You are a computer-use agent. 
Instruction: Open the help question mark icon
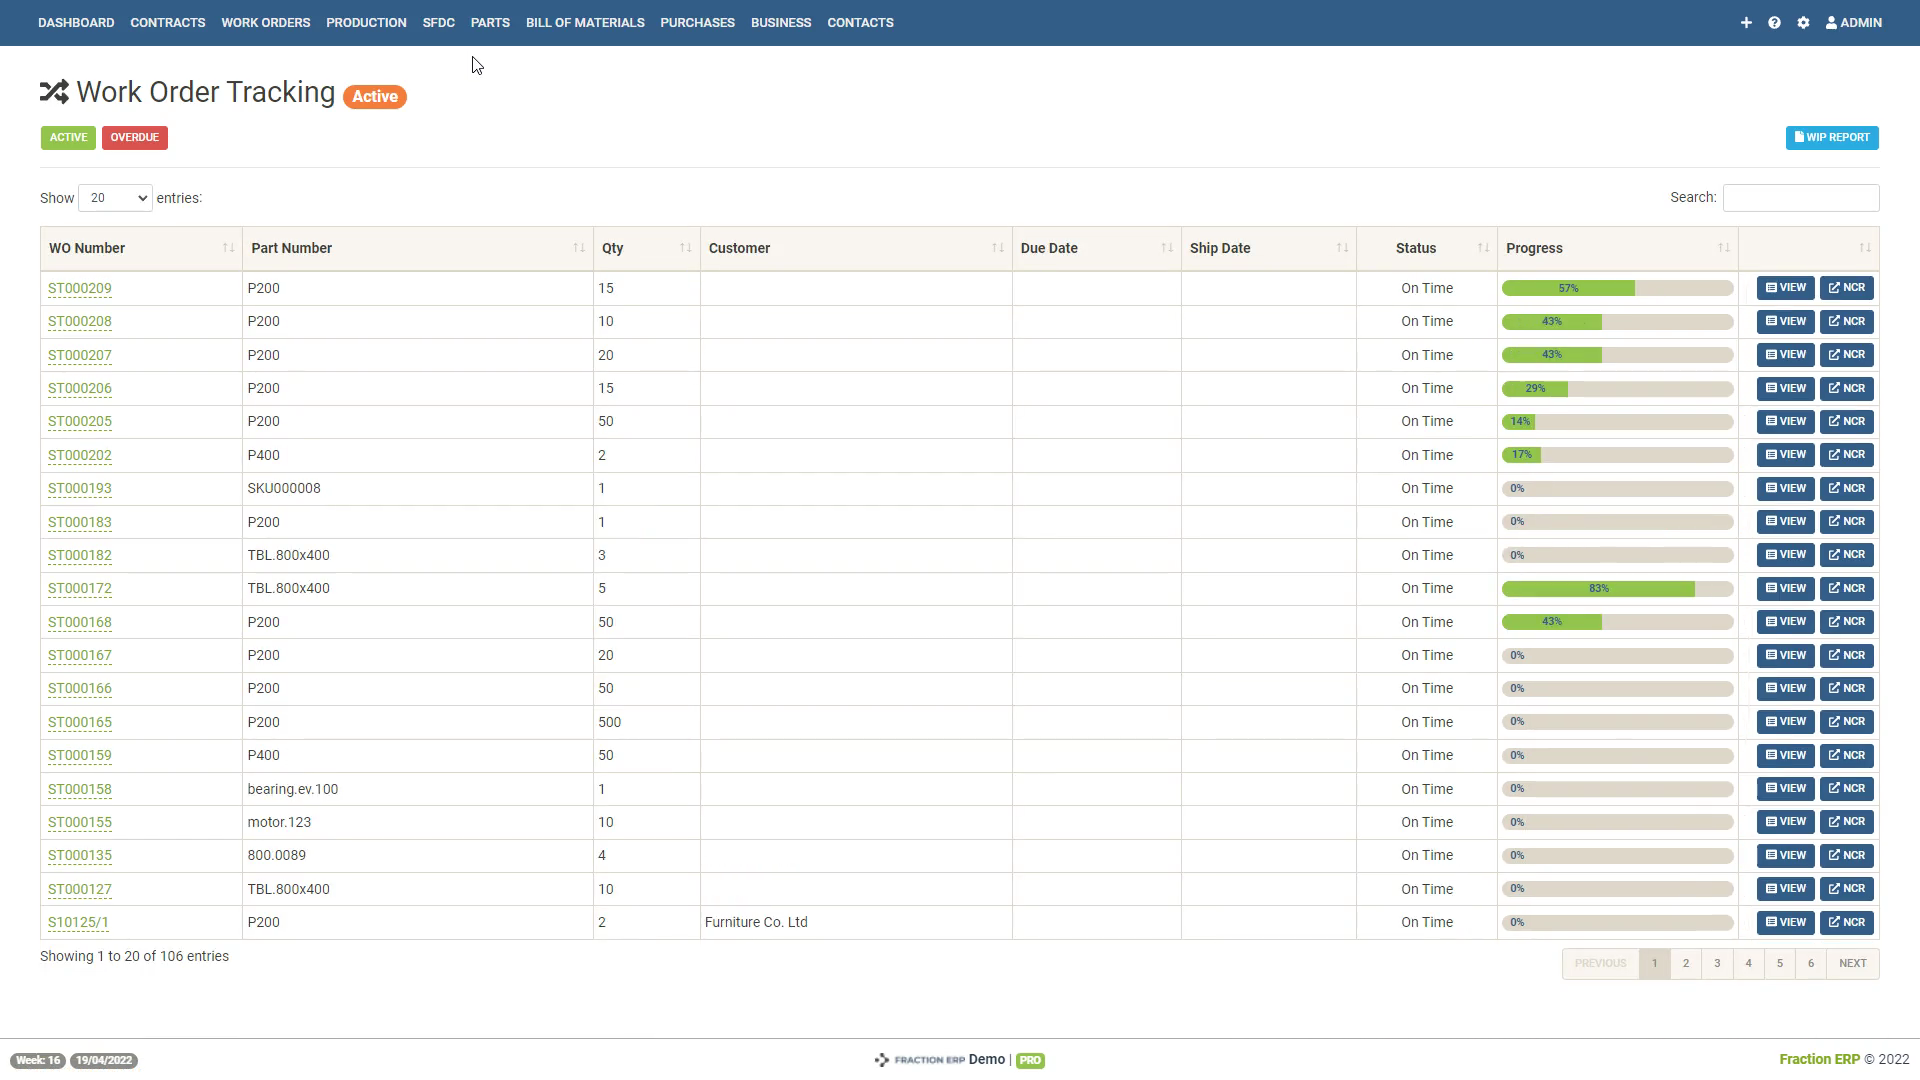coord(1774,22)
